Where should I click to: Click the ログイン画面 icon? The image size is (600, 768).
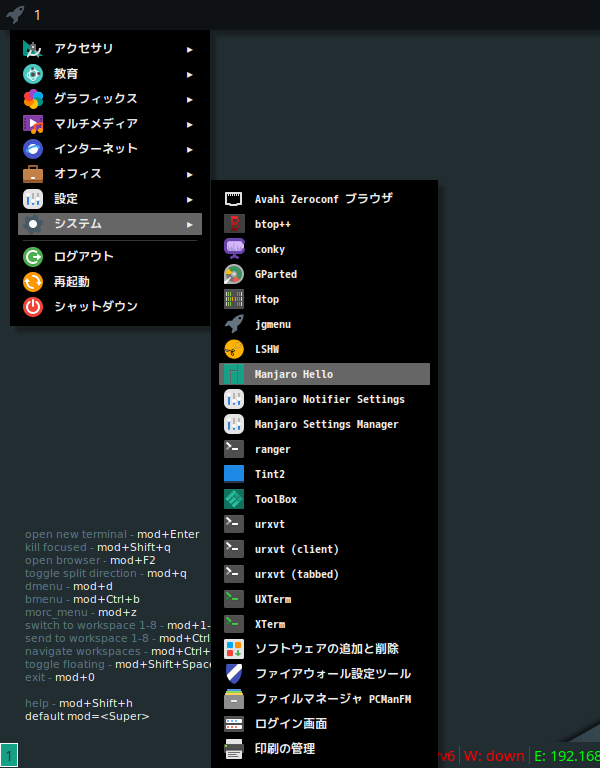pyautogui.click(x=234, y=723)
